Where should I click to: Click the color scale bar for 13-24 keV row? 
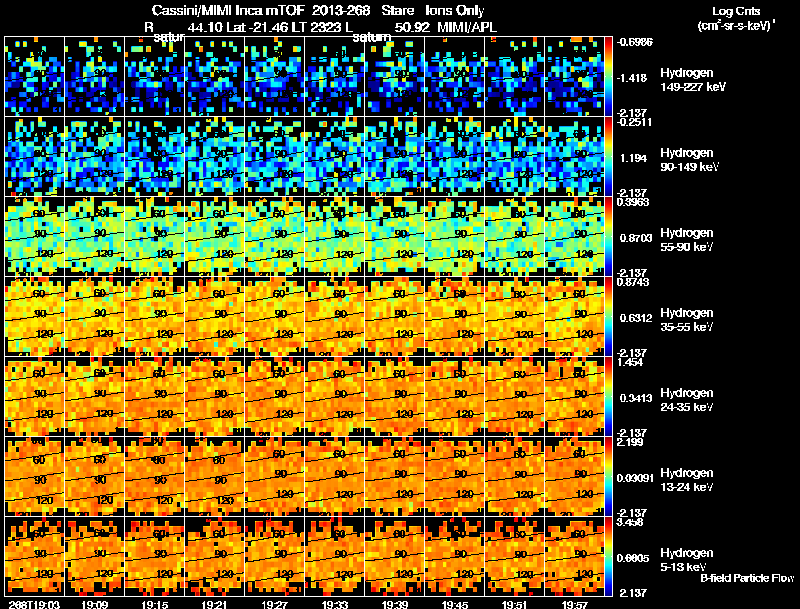coord(608,477)
